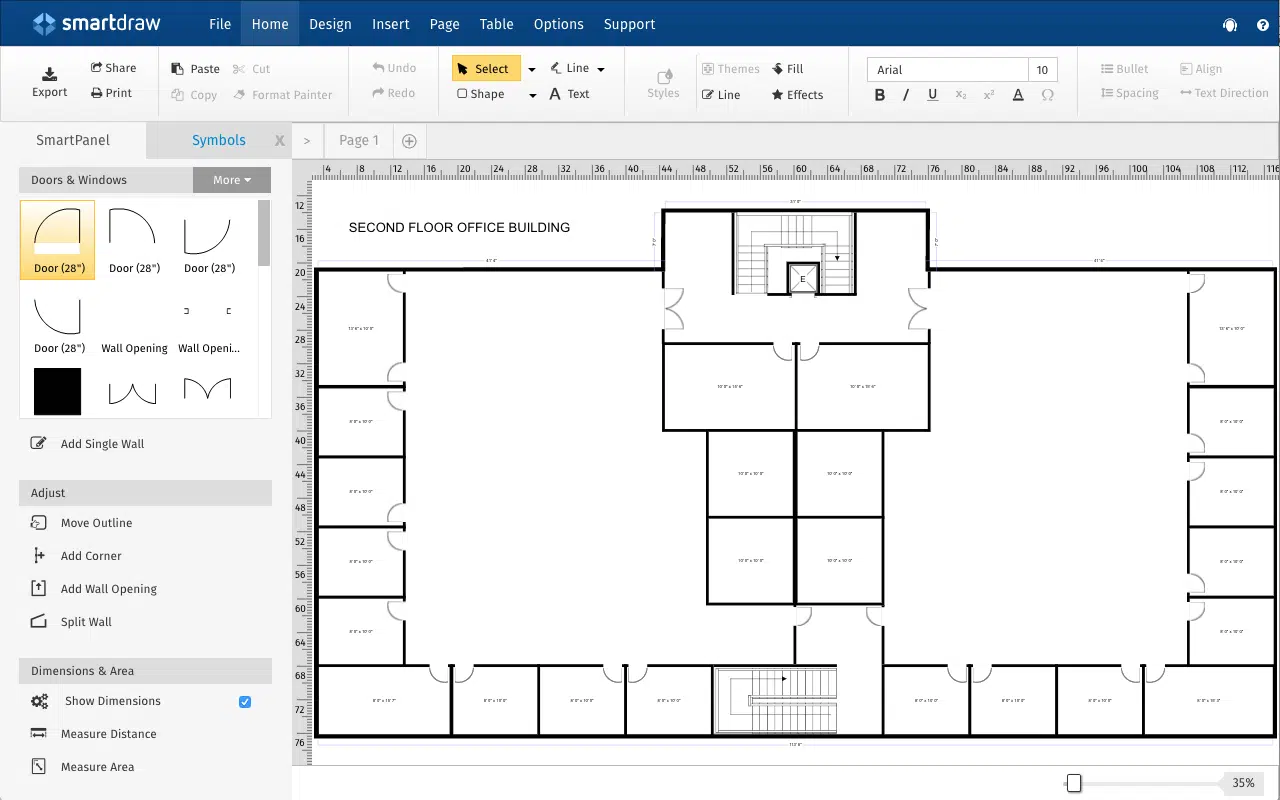Toggle italic text formatting
The height and width of the screenshot is (800, 1280).
point(906,95)
